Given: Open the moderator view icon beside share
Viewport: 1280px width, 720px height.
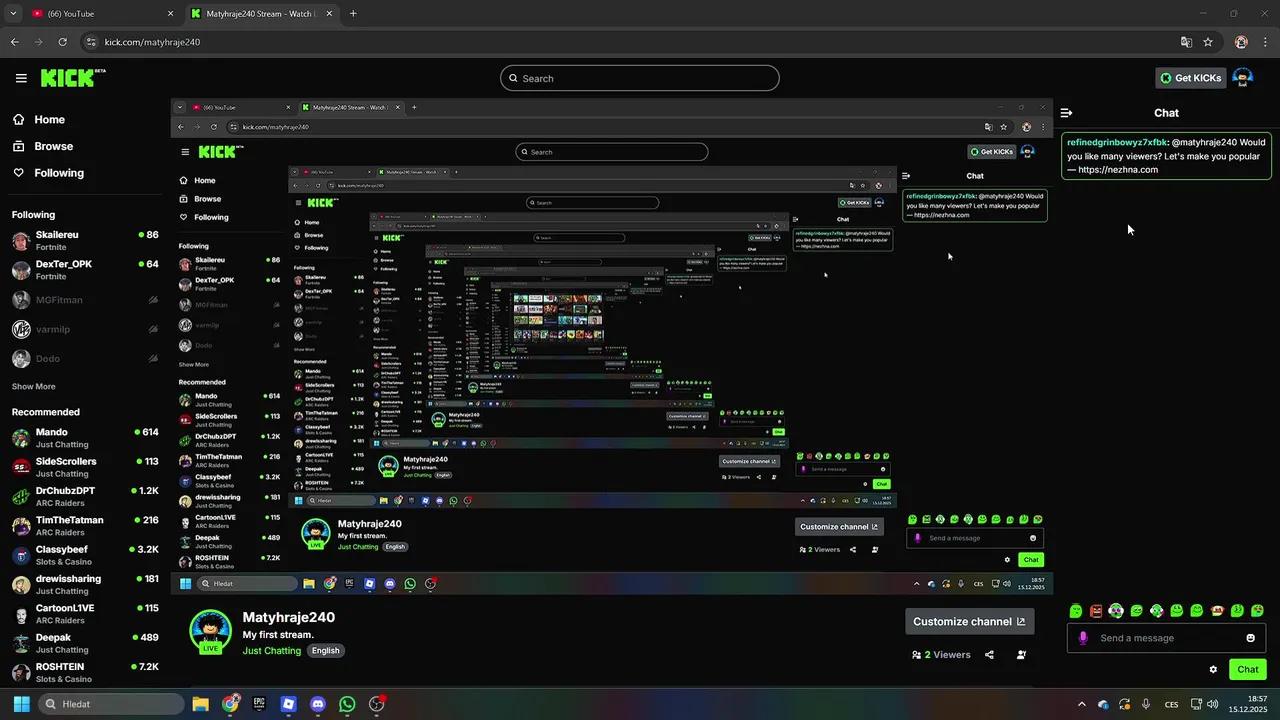Looking at the screenshot, I should coord(1021,655).
